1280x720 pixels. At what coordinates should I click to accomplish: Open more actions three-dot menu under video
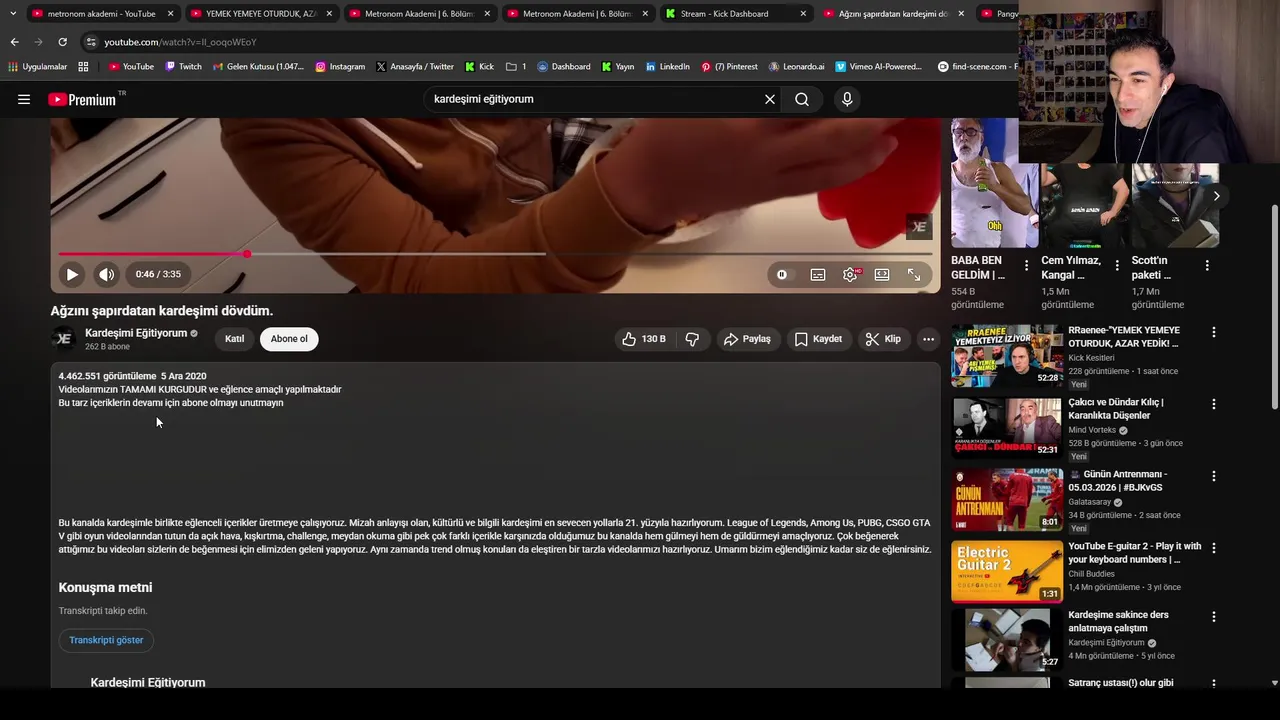(928, 339)
